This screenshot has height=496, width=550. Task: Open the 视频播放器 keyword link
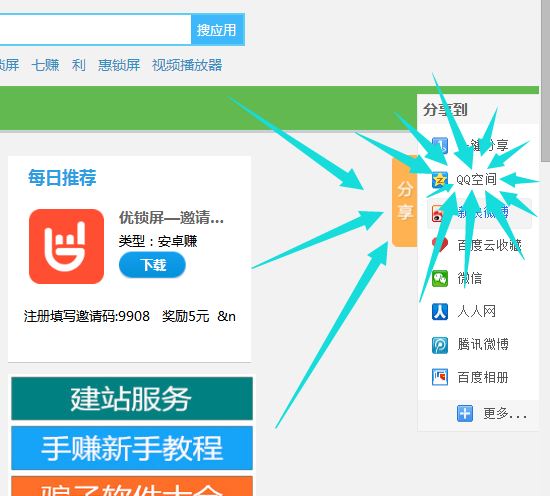click(x=187, y=65)
